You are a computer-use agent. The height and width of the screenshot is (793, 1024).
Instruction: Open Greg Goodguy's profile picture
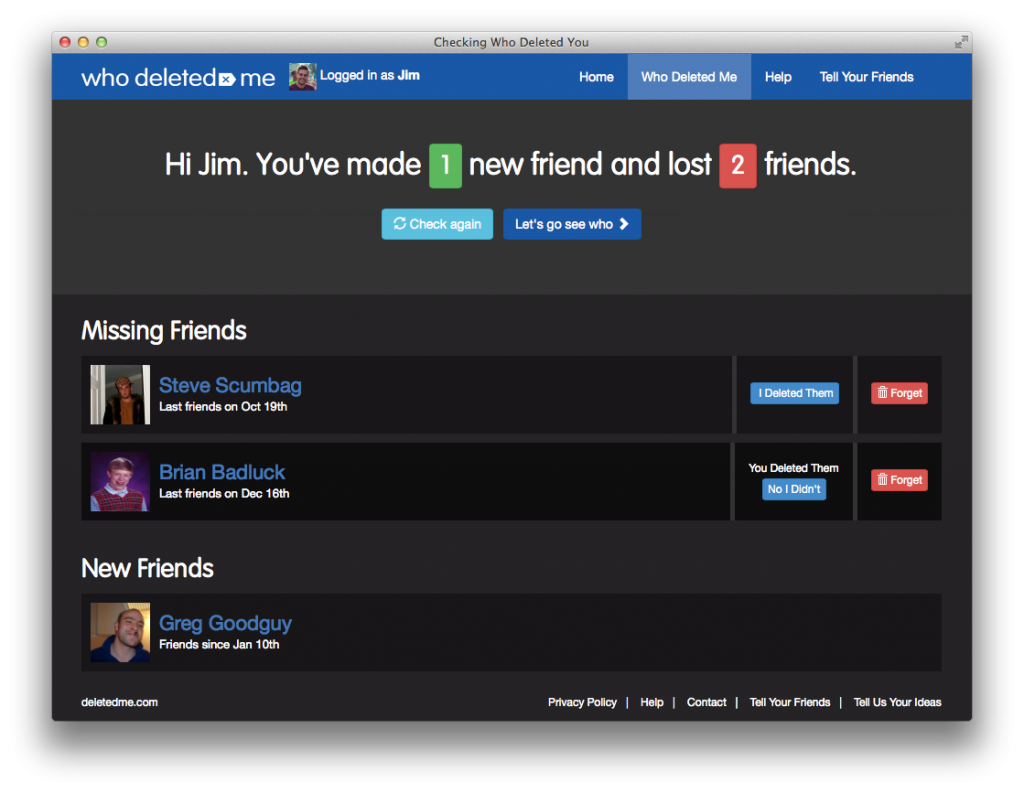click(120, 632)
